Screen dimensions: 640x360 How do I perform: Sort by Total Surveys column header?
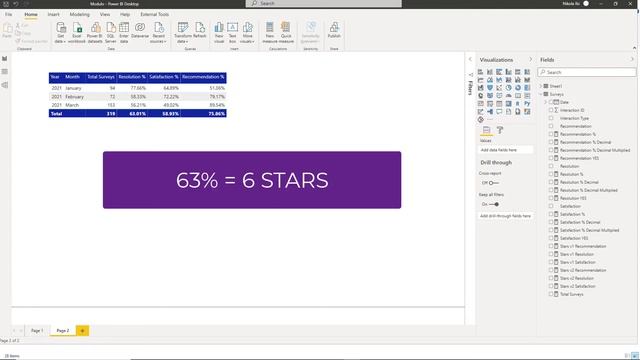101,77
